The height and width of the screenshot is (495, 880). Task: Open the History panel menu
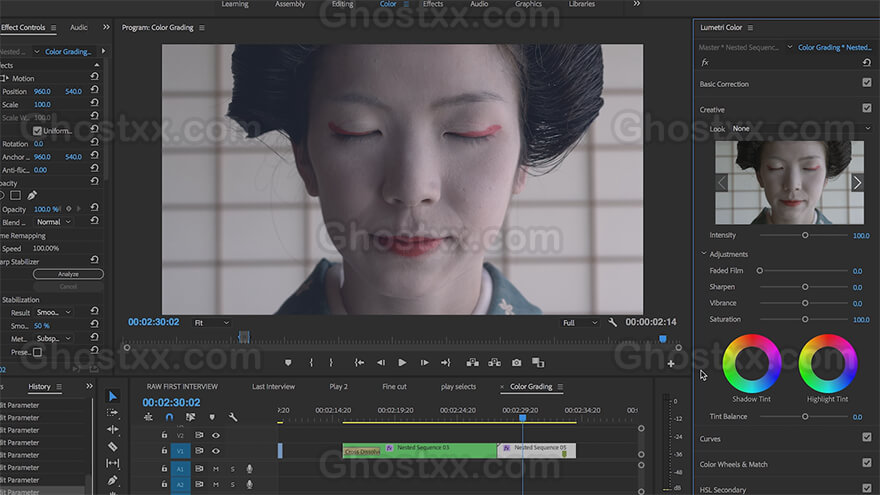59,387
